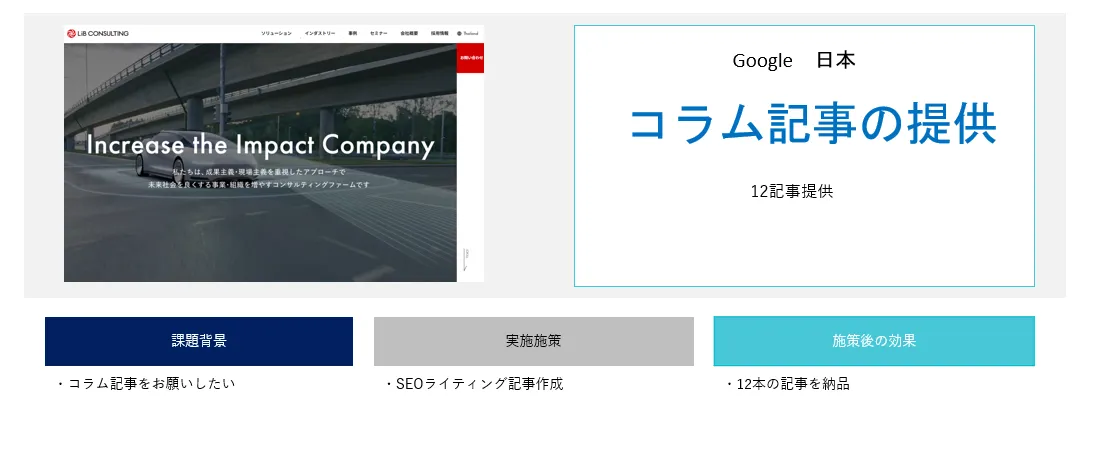Click the Google 日本 text

coord(794,61)
